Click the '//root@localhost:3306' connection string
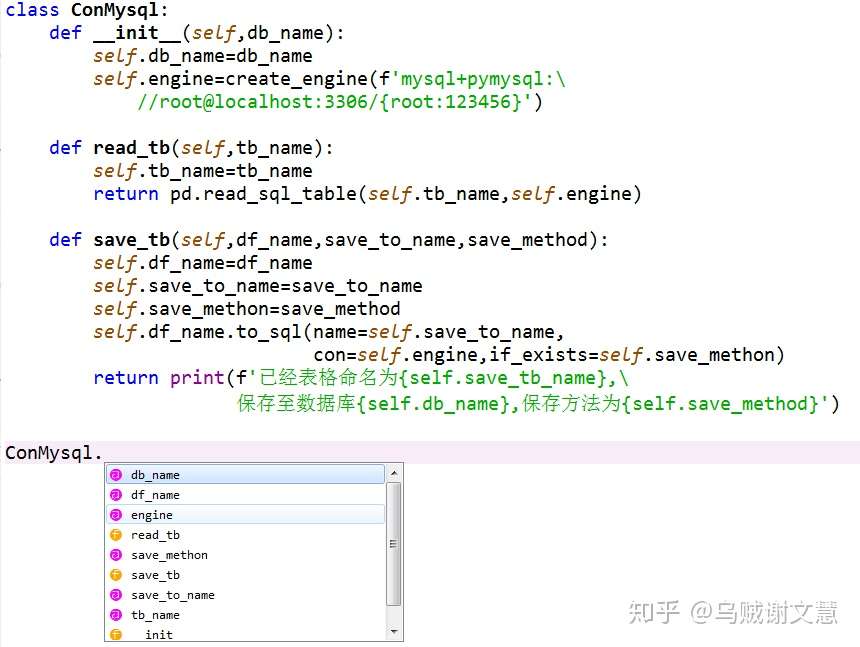Viewport: 860px width, 647px height. pos(252,102)
